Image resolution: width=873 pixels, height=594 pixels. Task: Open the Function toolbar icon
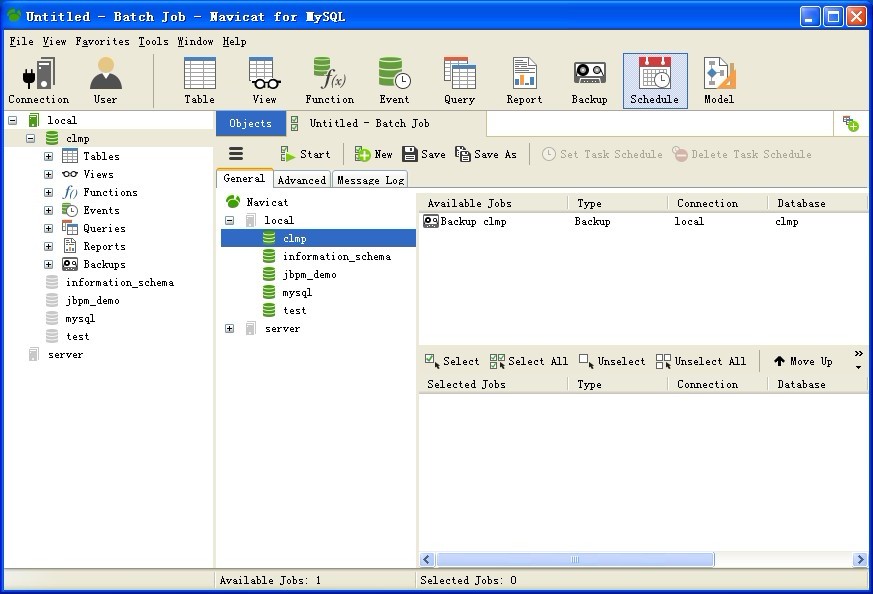tap(330, 81)
